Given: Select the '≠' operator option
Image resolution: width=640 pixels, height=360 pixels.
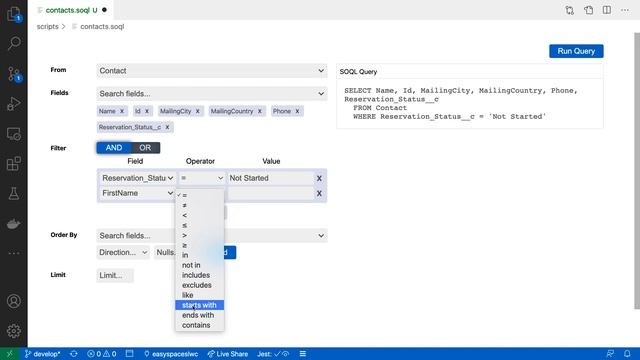Looking at the screenshot, I should pos(200,205).
